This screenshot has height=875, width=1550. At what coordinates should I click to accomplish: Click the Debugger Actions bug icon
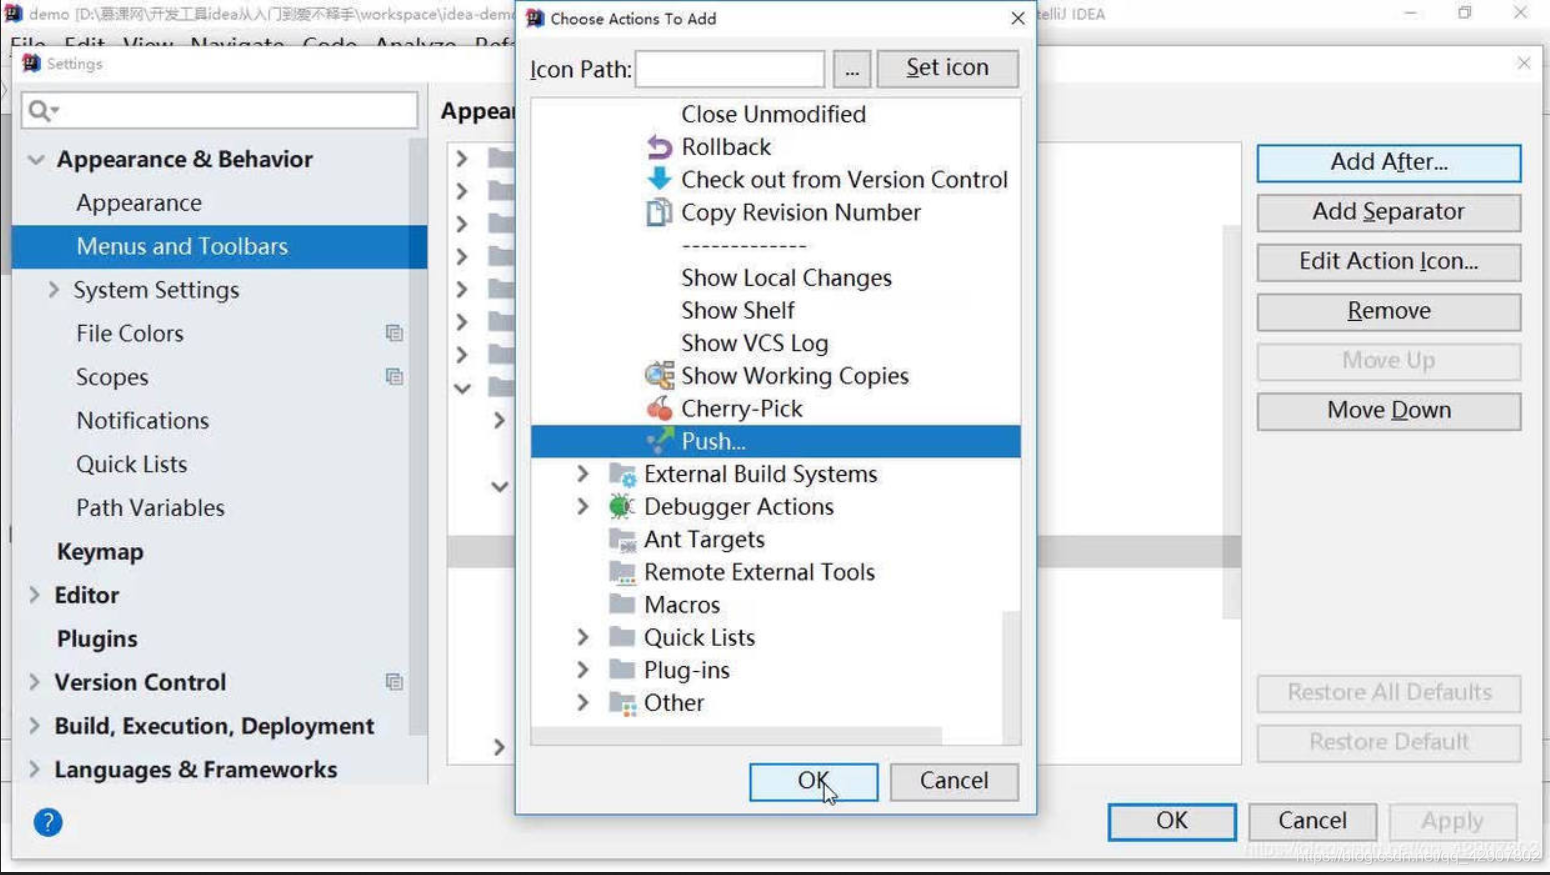(x=621, y=507)
